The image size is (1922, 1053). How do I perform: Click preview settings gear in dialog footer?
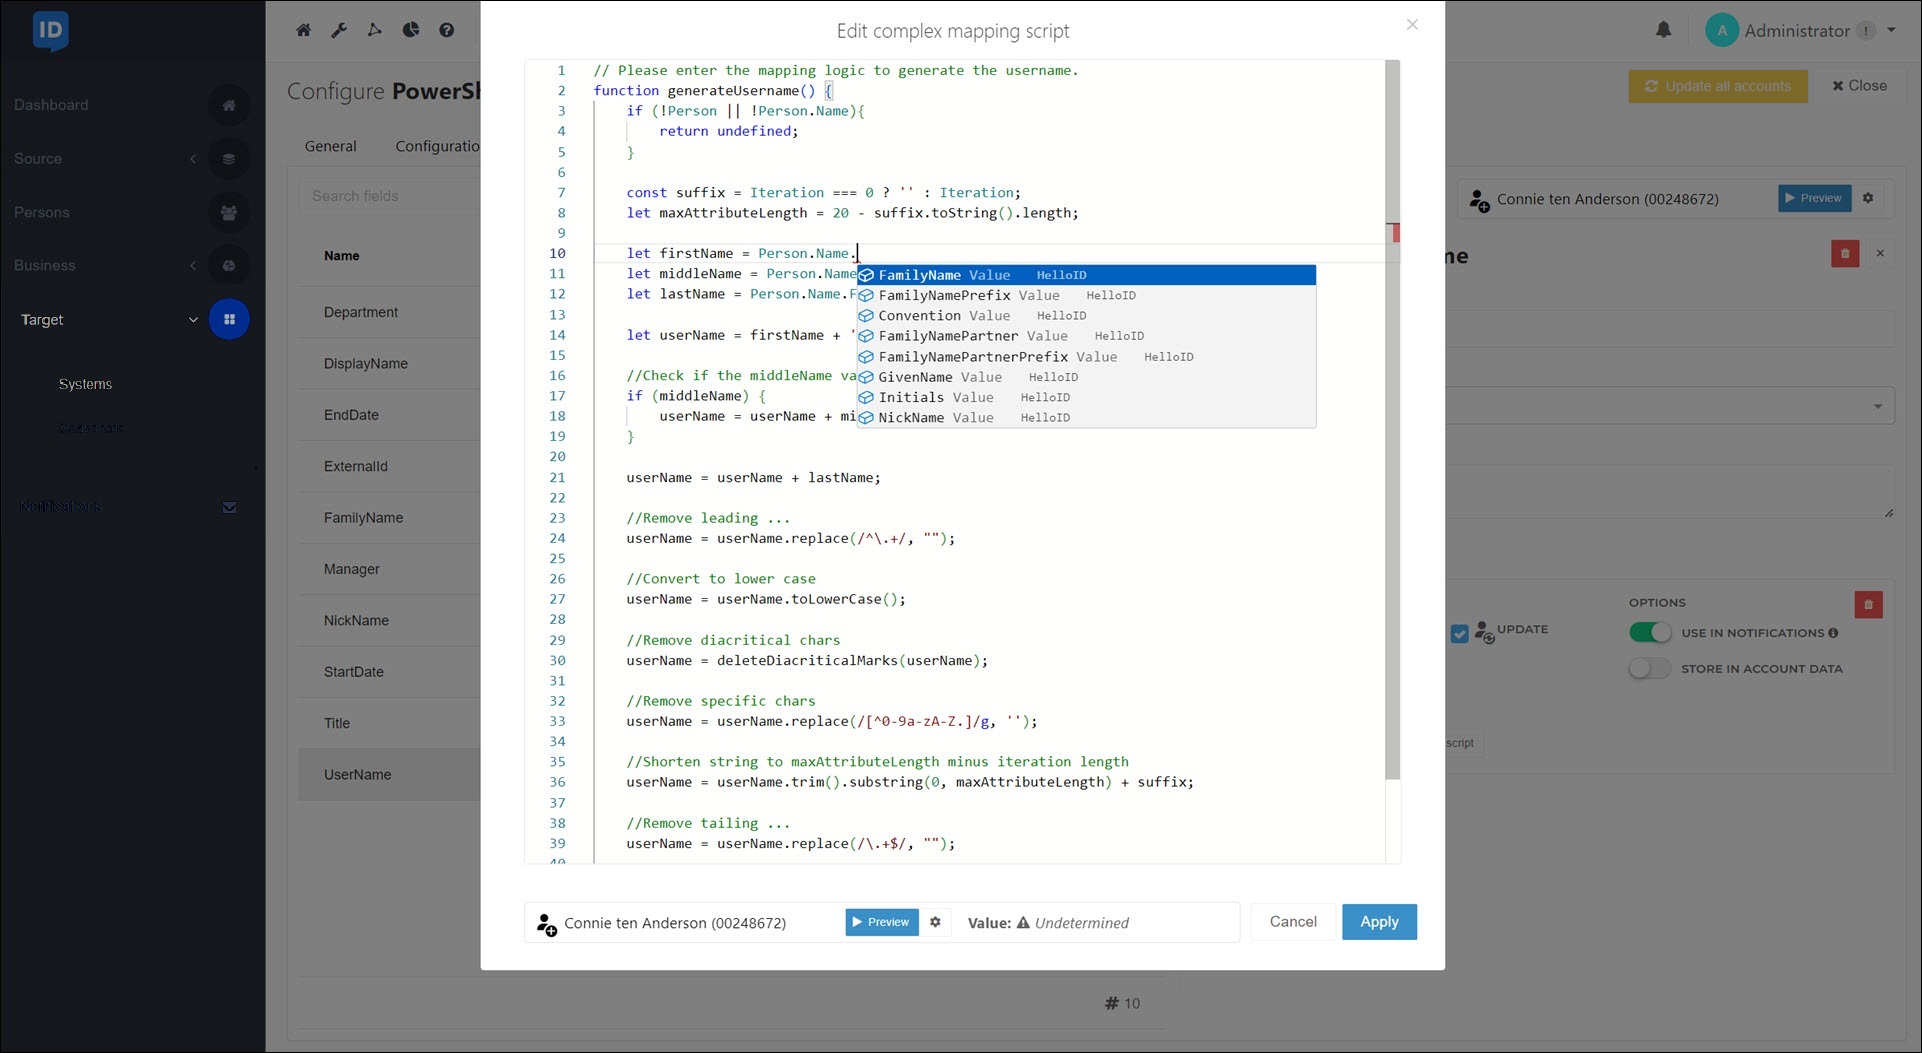(935, 922)
